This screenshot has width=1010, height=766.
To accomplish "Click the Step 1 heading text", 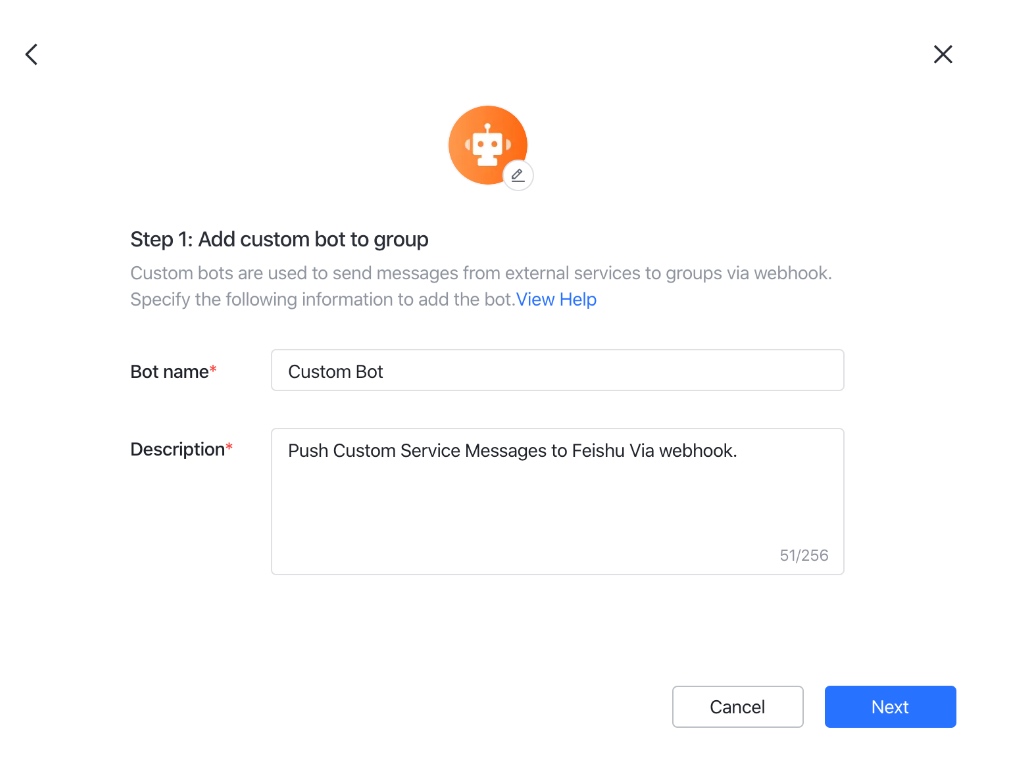I will [x=279, y=239].
